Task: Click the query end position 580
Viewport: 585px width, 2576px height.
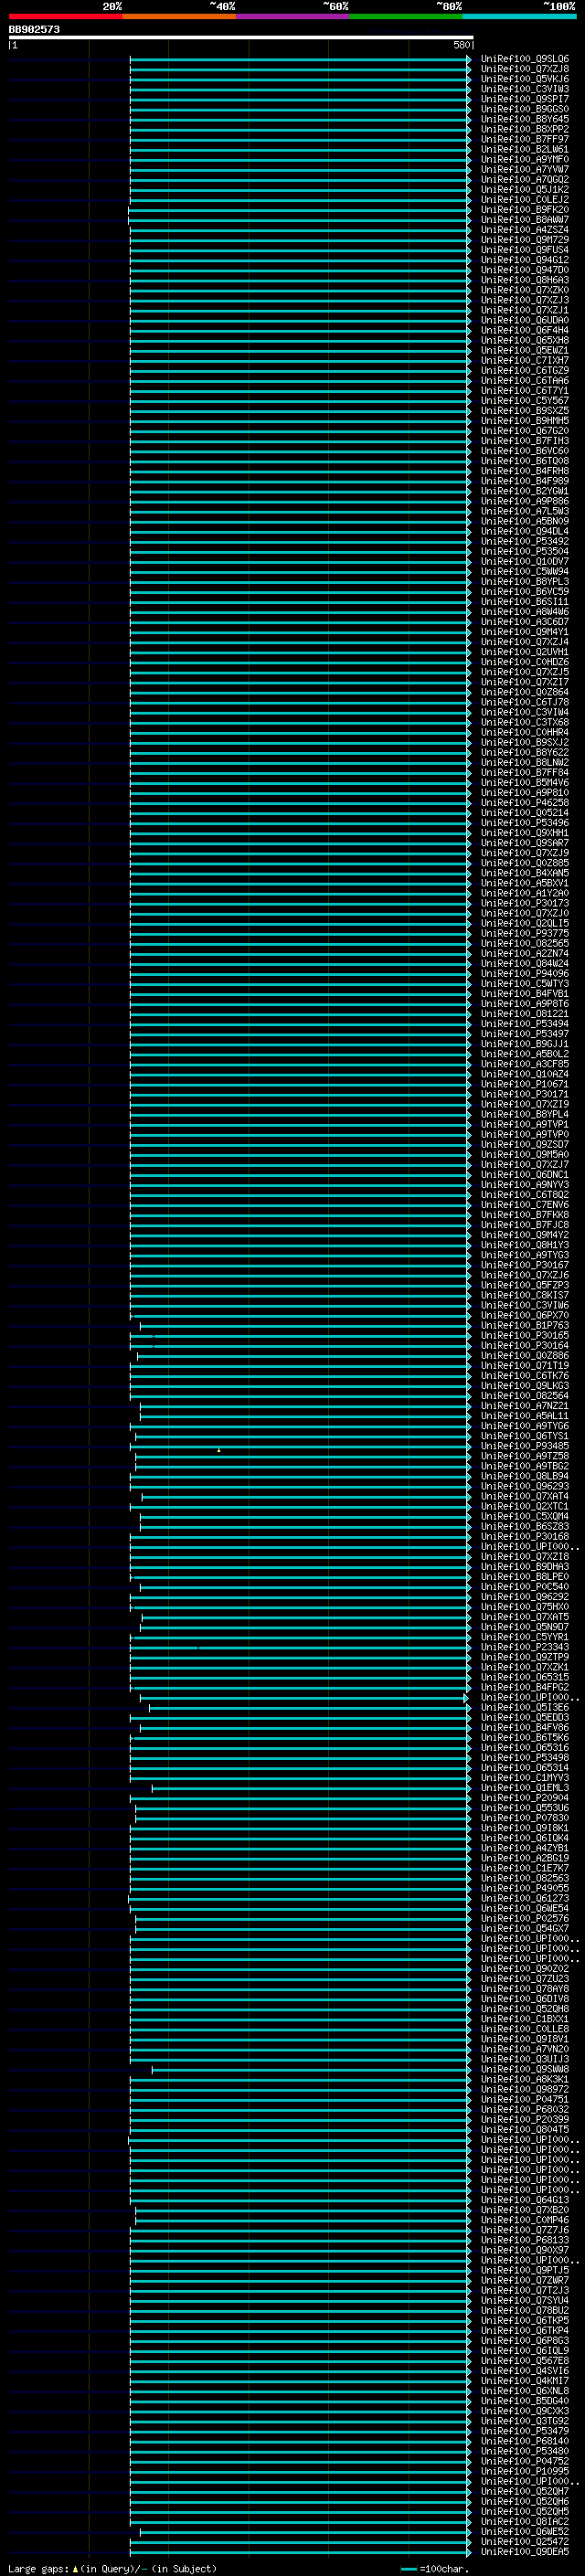Action: (461, 45)
